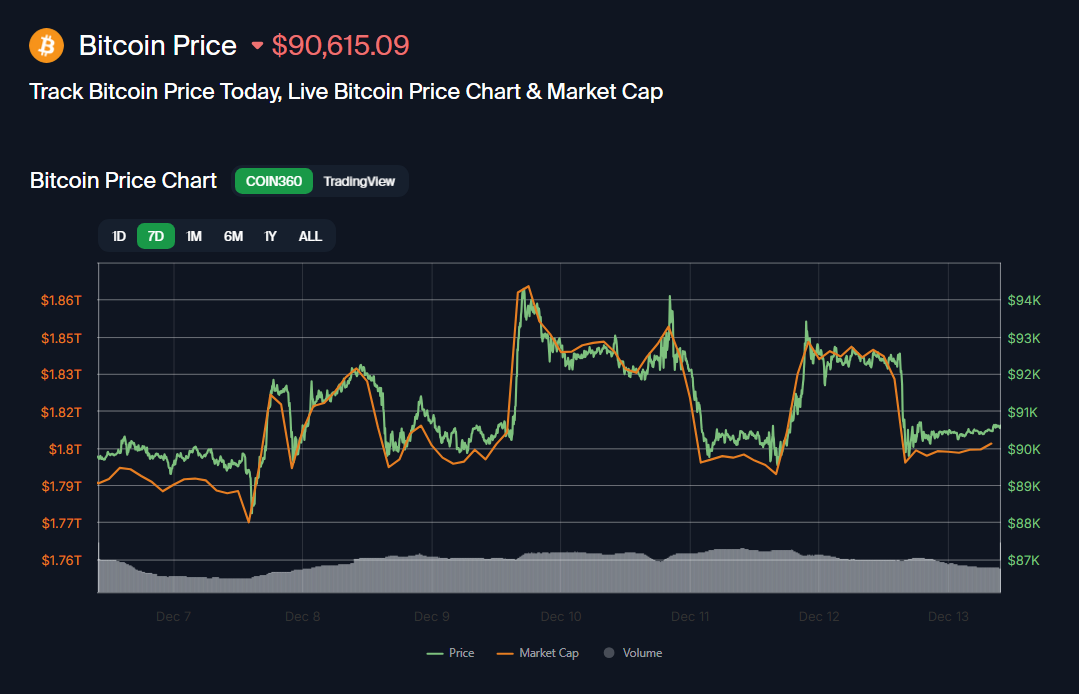Switch to the 1M chart view
Image resolution: width=1079 pixels, height=694 pixels.
click(x=193, y=236)
